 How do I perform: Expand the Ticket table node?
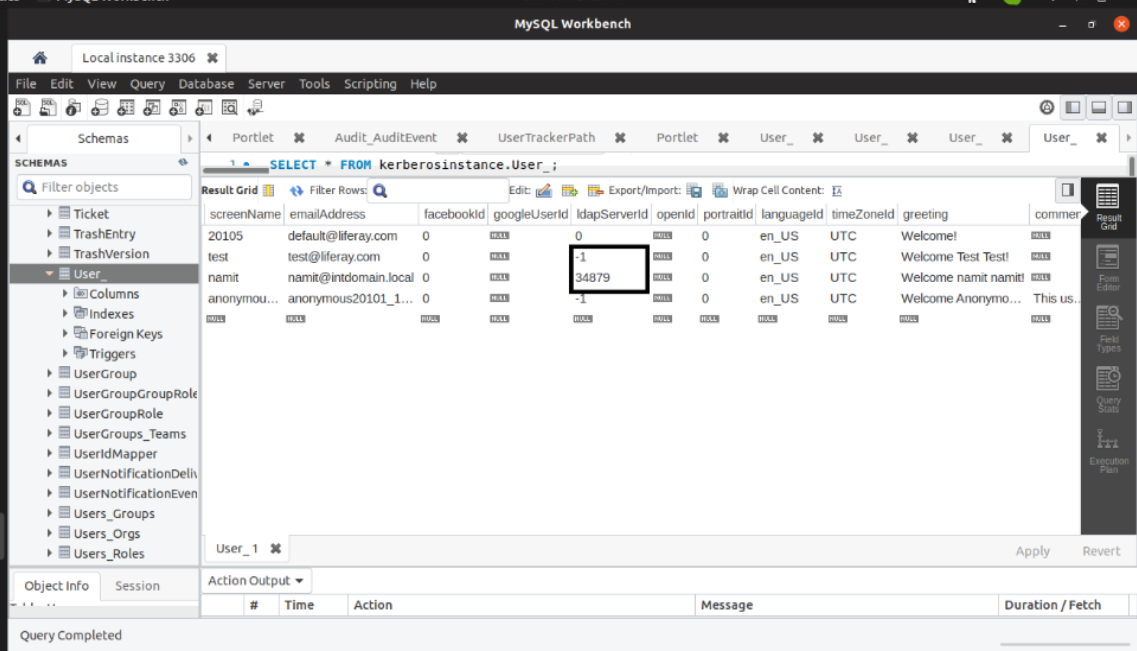tap(49, 214)
